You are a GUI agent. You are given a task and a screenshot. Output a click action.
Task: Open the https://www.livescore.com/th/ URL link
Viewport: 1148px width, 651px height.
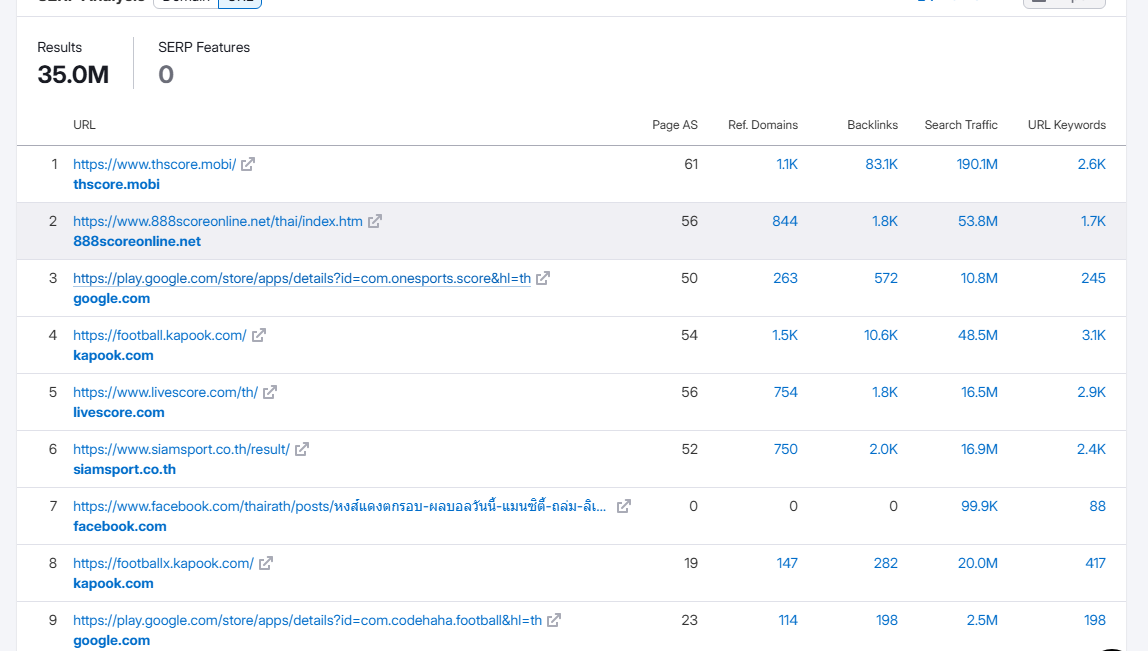point(165,393)
